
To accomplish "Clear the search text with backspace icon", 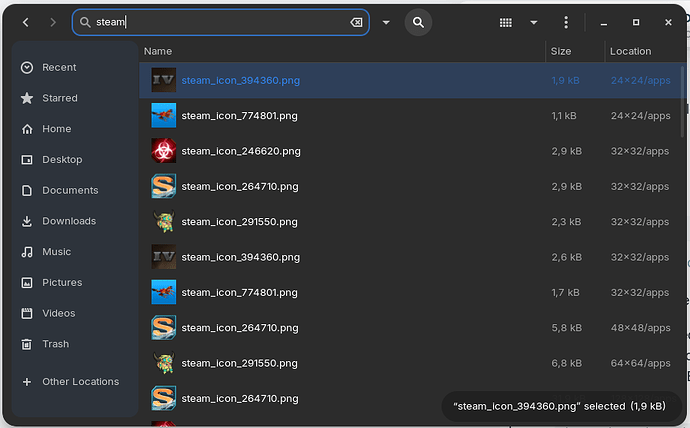I will click(x=356, y=22).
